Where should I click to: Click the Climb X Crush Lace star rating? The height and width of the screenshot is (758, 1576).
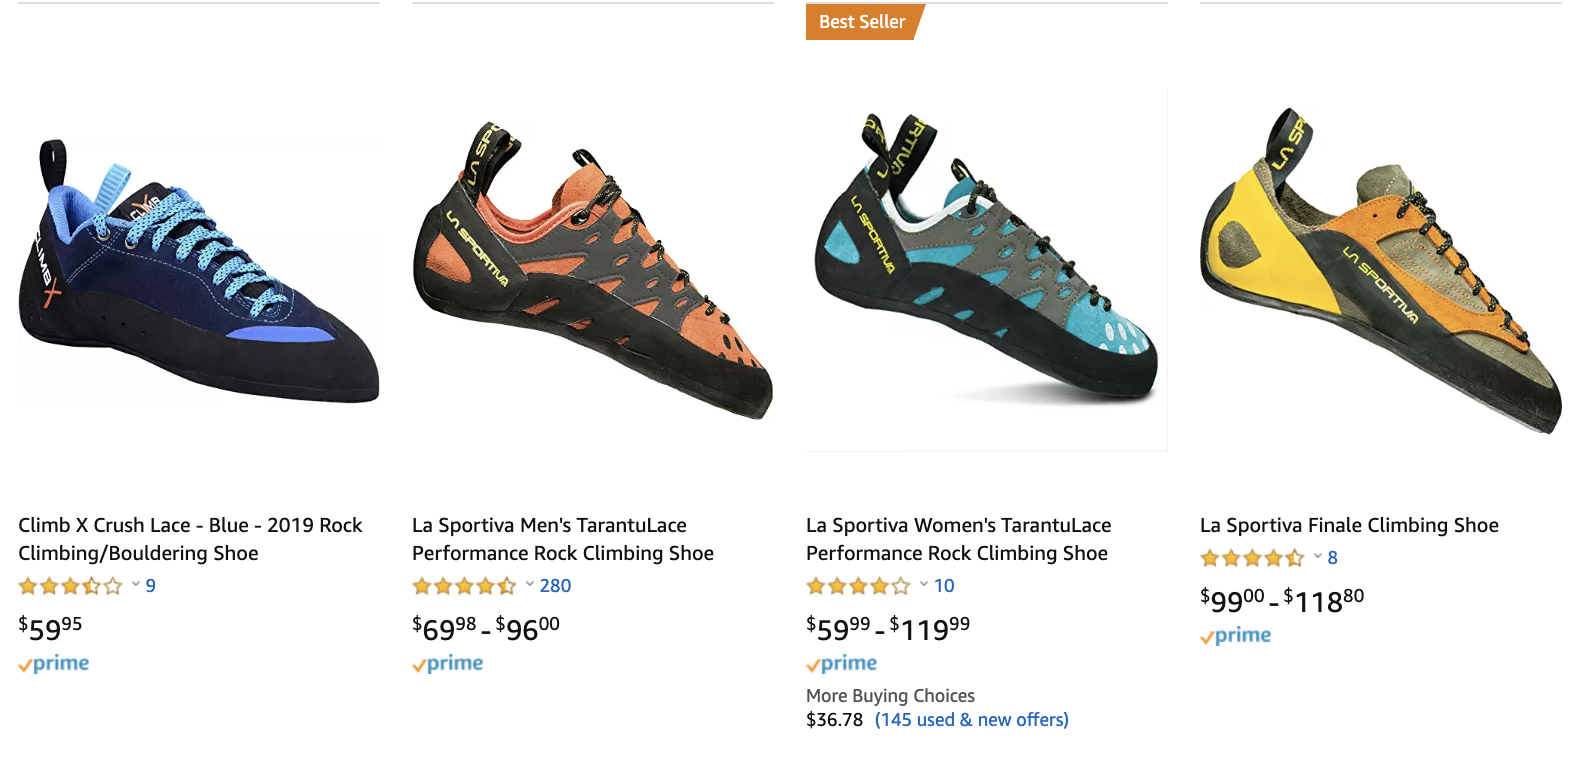pos(70,586)
